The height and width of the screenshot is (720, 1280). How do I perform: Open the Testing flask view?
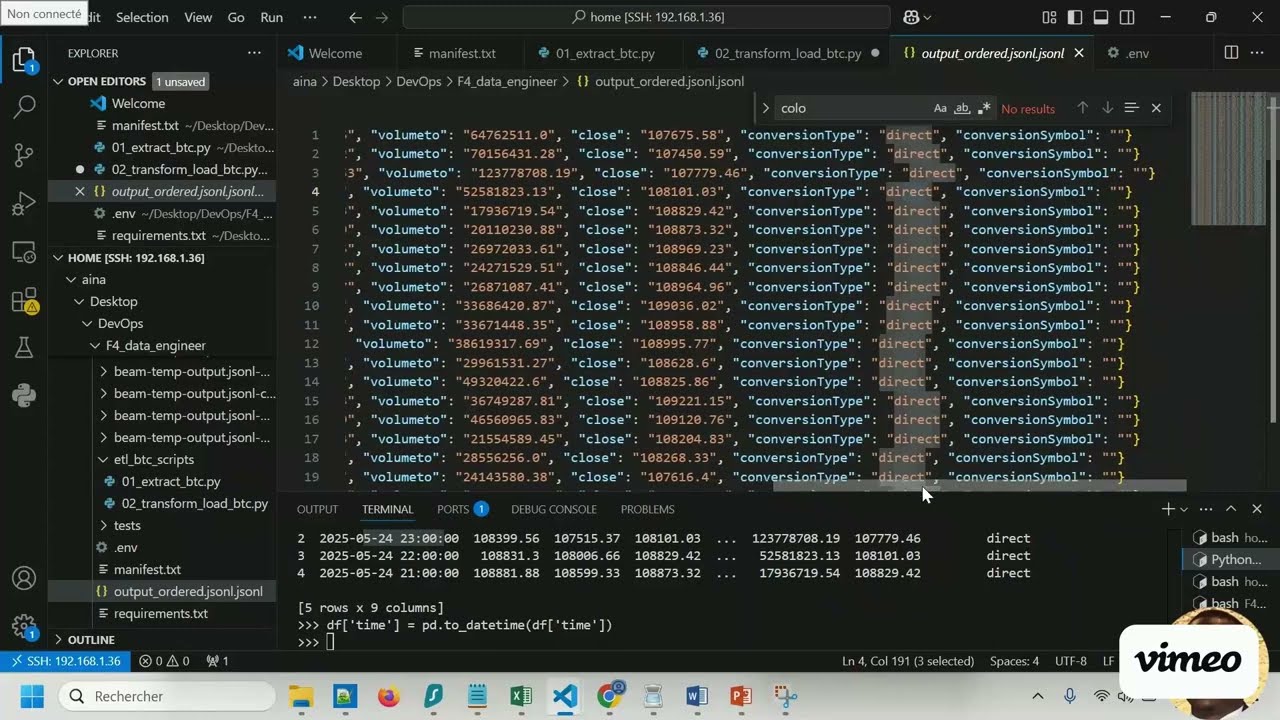(24, 347)
